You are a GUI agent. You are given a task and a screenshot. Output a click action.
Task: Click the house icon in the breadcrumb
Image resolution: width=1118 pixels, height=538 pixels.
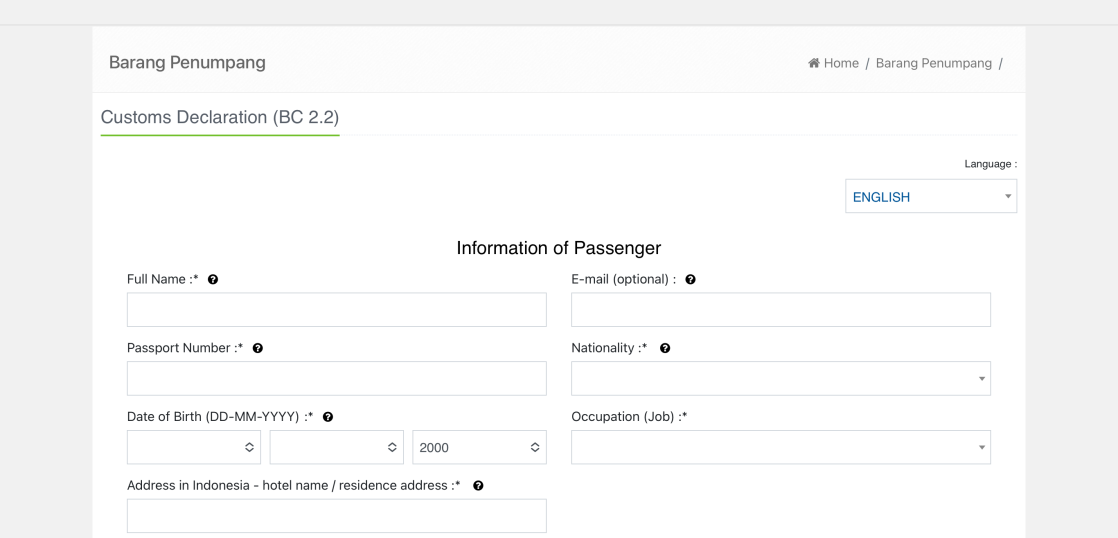814,63
